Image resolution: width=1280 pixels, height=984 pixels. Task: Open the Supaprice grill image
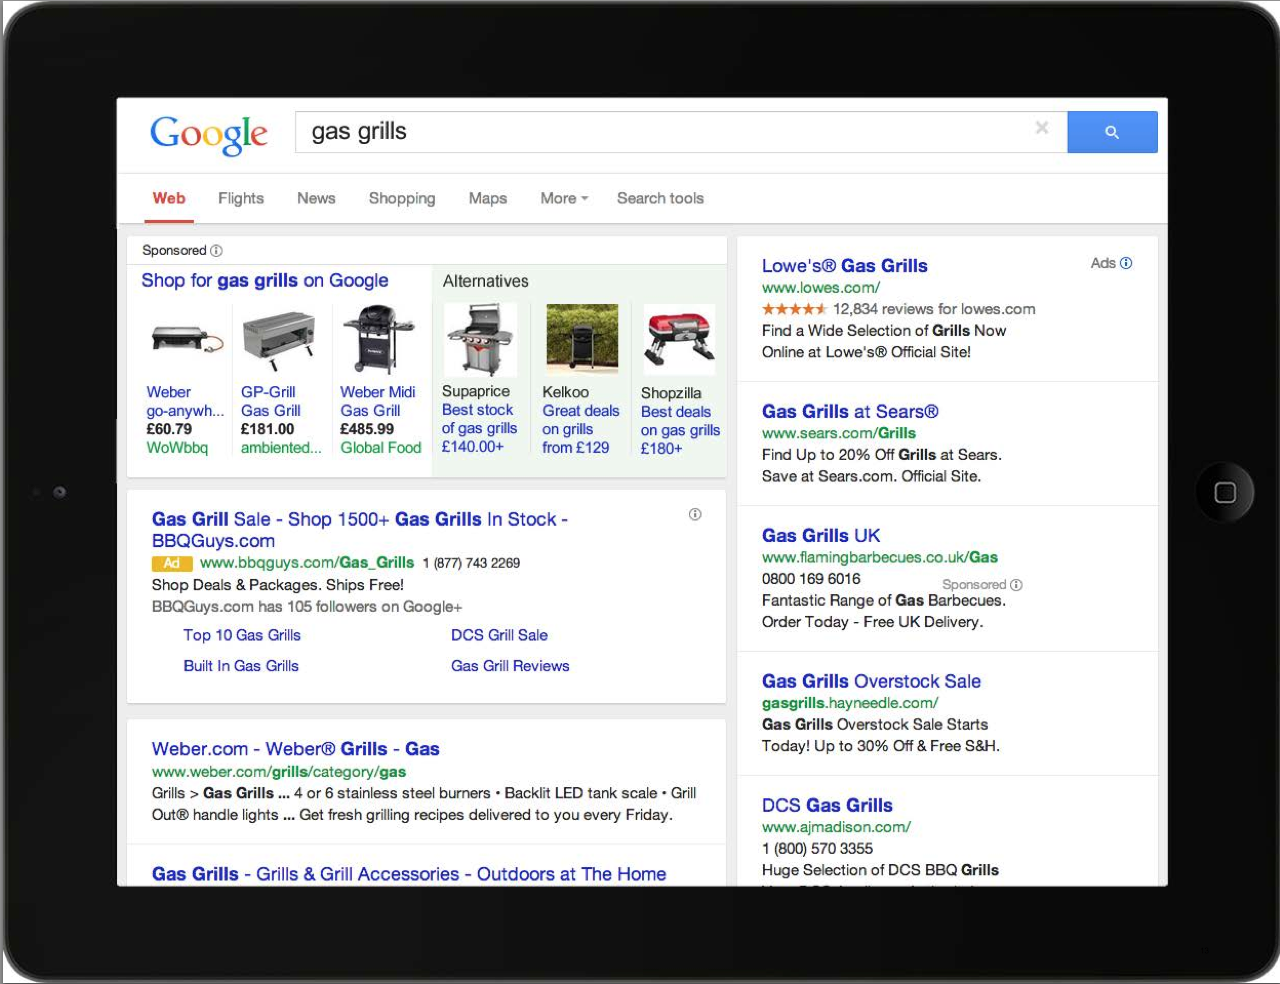(x=480, y=340)
